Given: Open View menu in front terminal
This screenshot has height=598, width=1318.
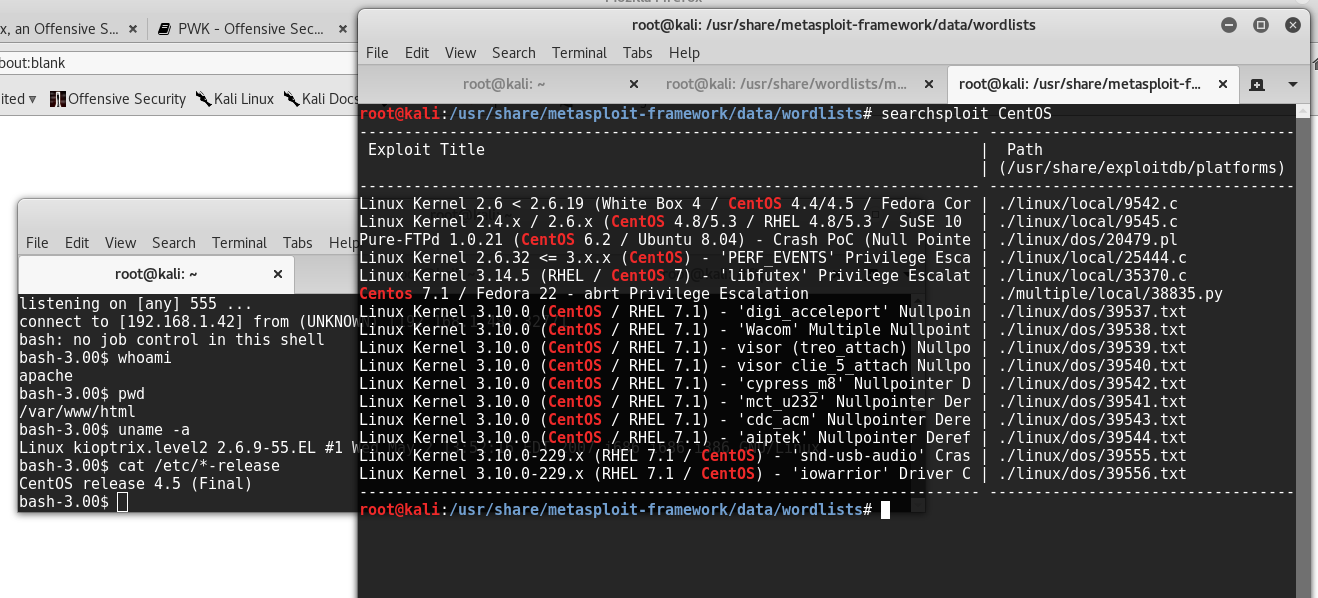Looking at the screenshot, I should (460, 53).
